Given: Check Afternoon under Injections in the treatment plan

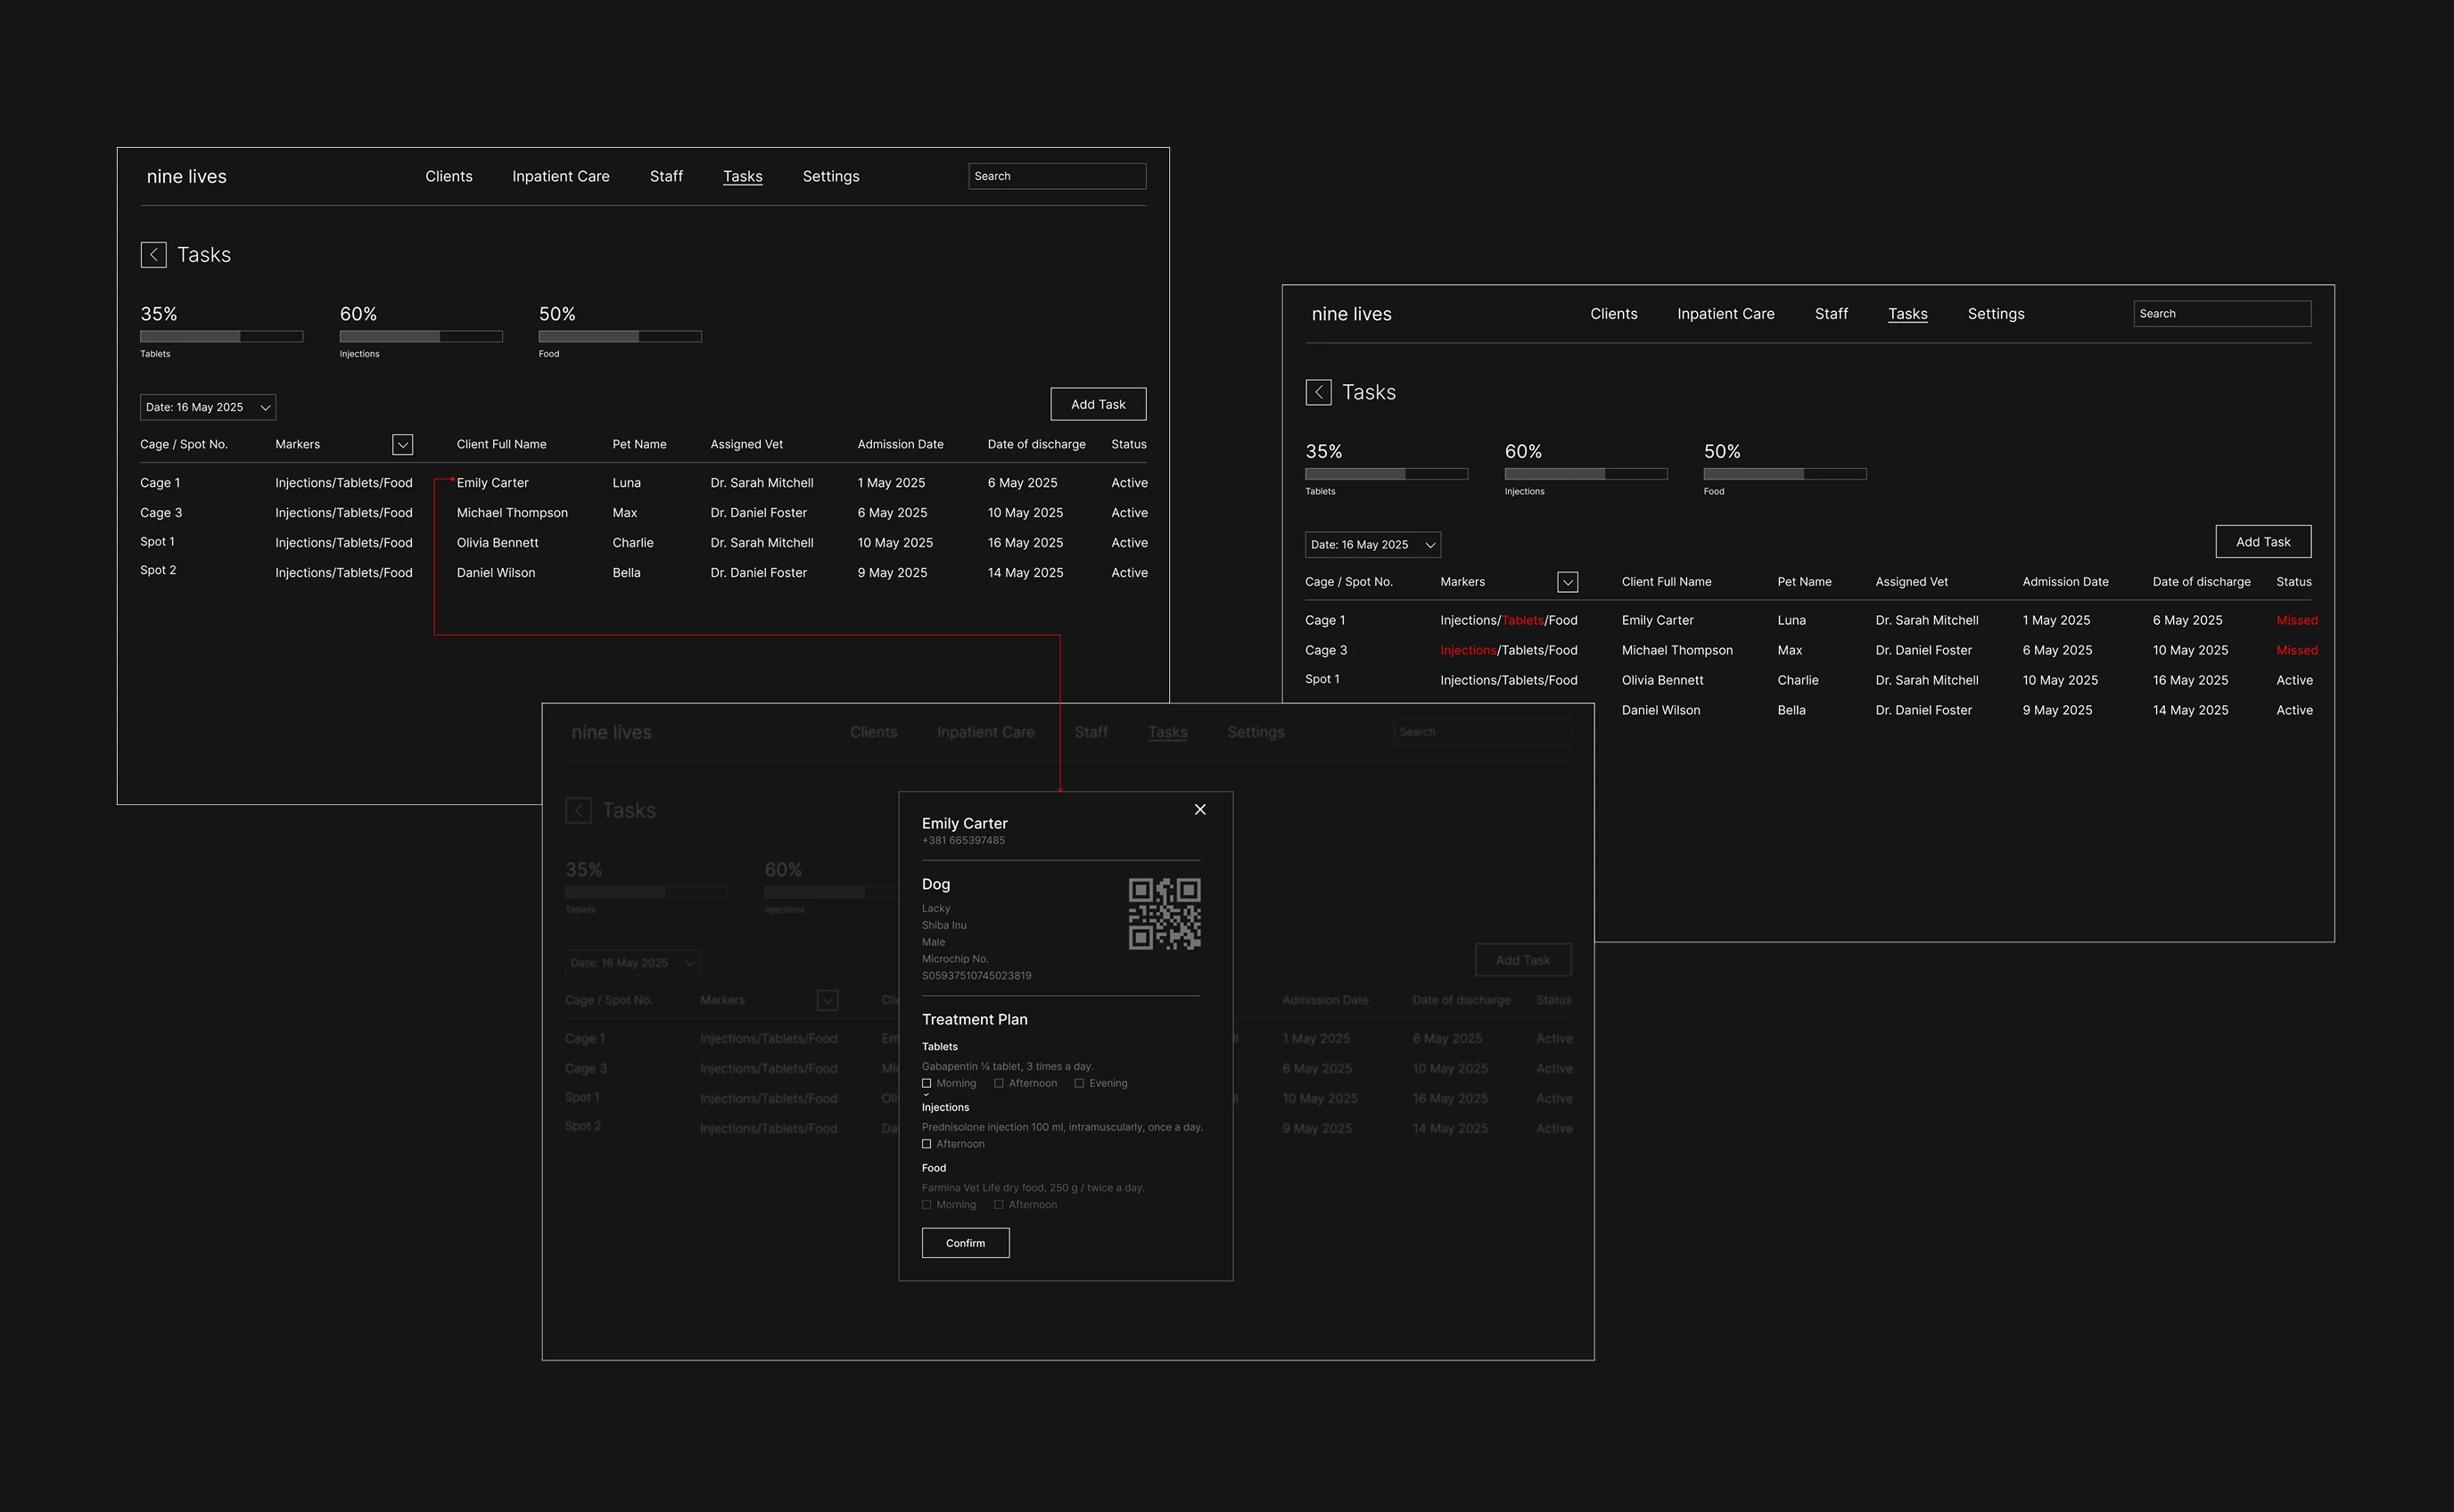Looking at the screenshot, I should [927, 1144].
